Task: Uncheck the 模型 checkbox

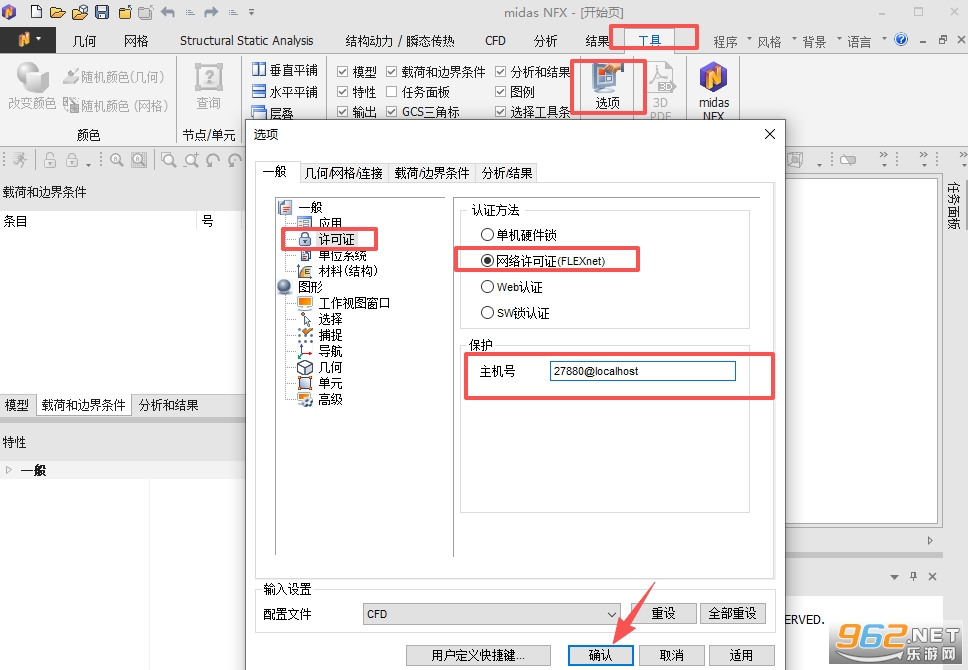Action: click(343, 72)
